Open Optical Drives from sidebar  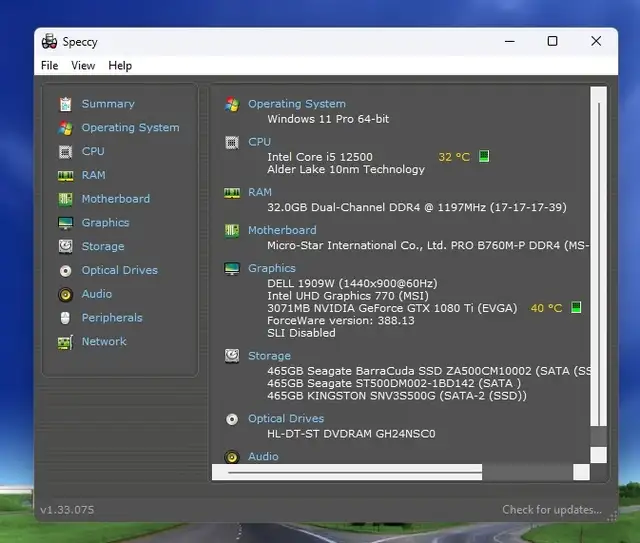pyautogui.click(x=119, y=270)
